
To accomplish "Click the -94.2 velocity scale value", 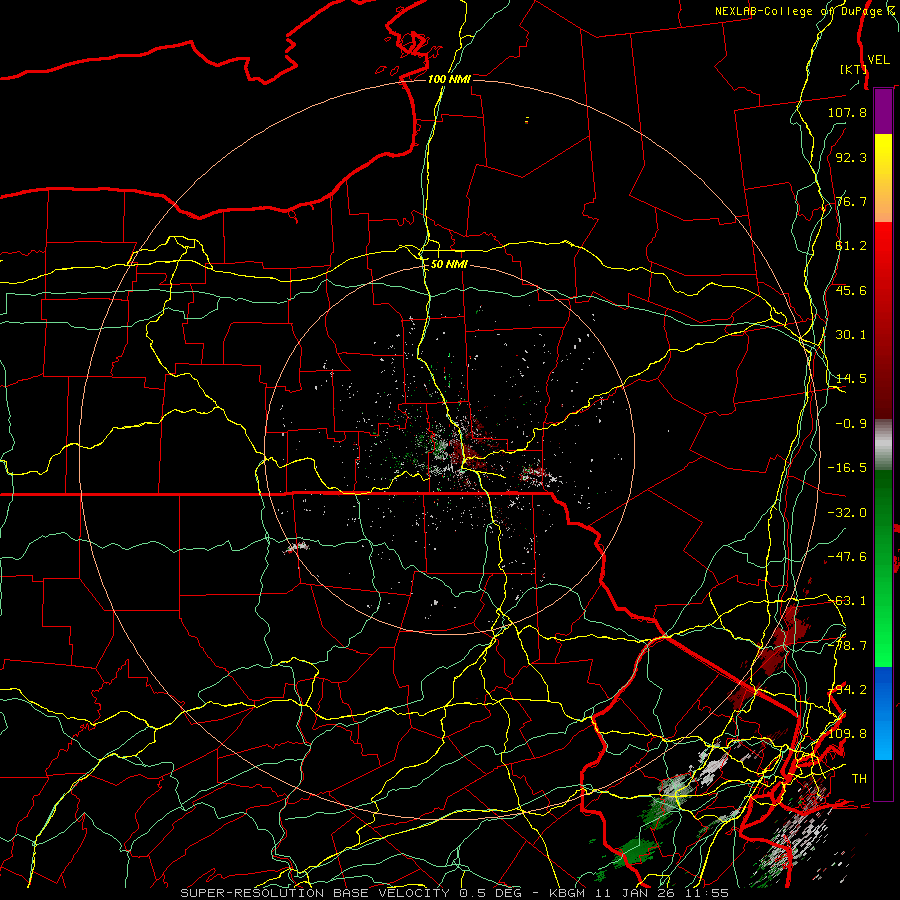I will pyautogui.click(x=847, y=690).
